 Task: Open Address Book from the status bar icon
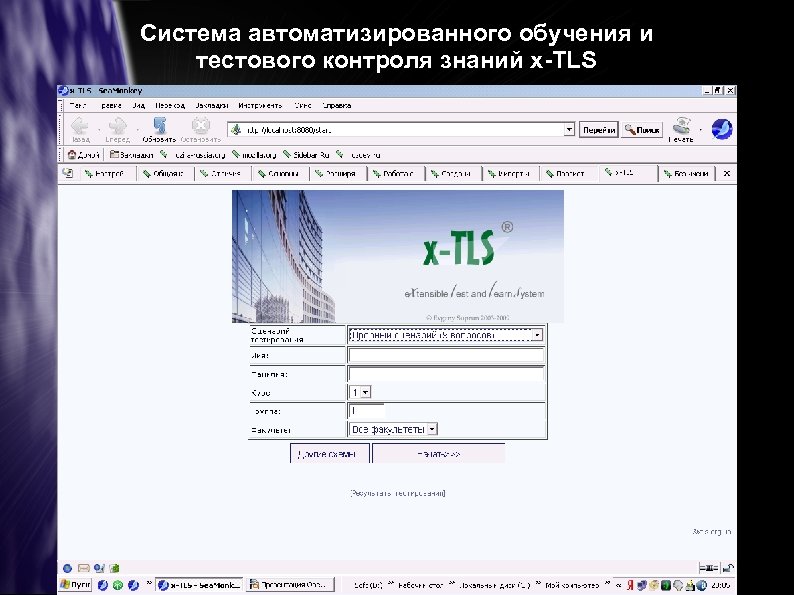coord(114,568)
